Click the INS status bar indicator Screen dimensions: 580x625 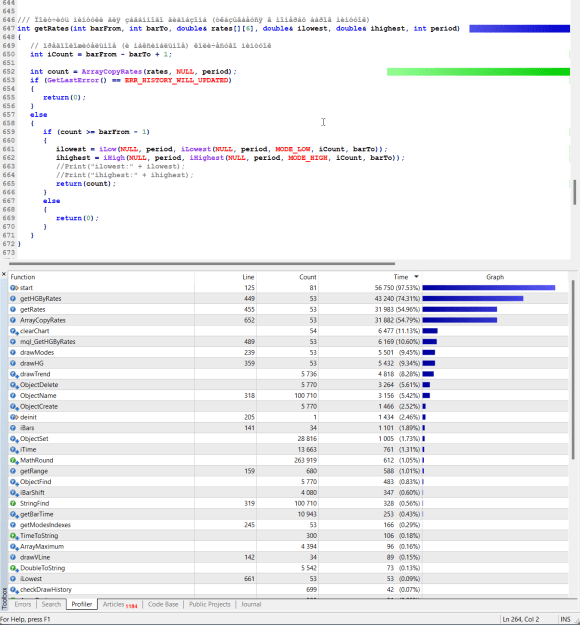(565, 619)
